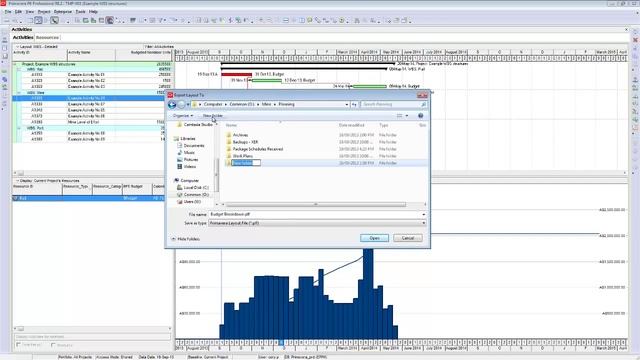The image size is (640, 360).
Task: Open Package Schedules Received folder
Action: [258, 149]
